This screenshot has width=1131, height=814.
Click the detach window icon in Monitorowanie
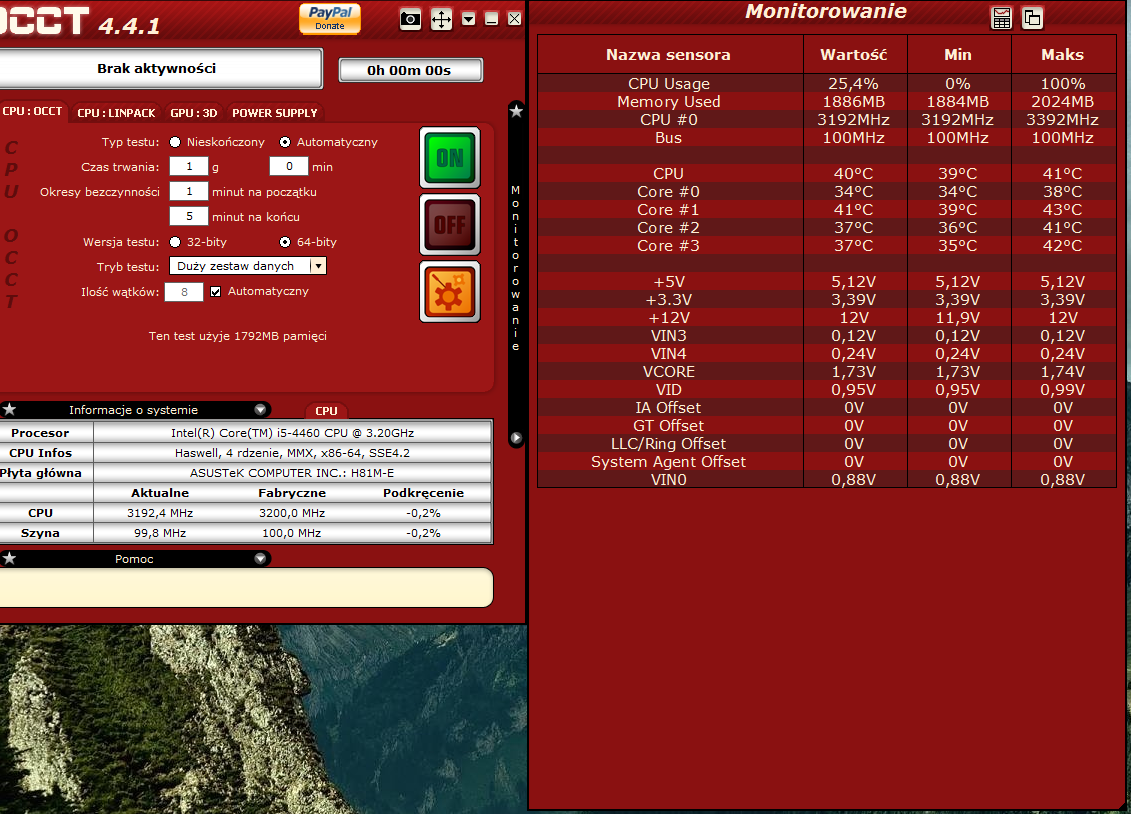[1033, 18]
